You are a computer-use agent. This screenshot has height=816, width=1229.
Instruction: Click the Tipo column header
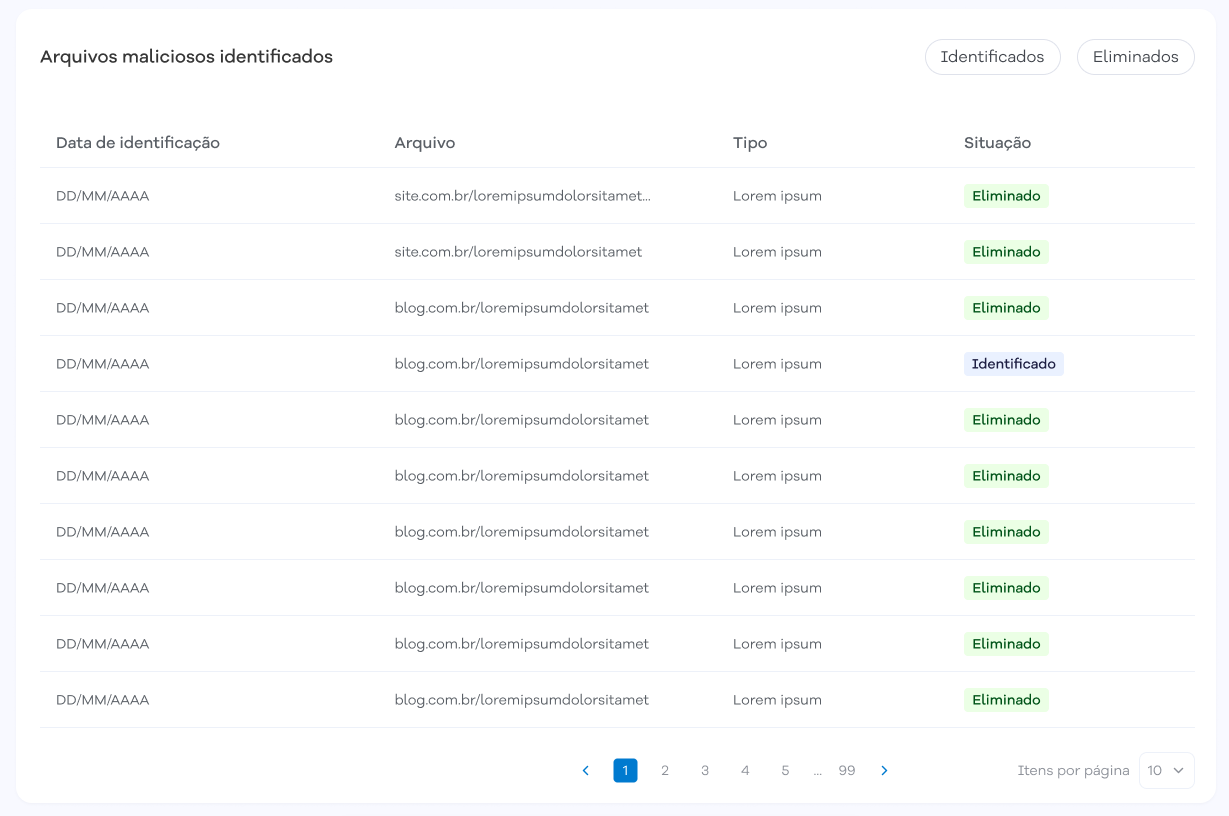pyautogui.click(x=750, y=143)
